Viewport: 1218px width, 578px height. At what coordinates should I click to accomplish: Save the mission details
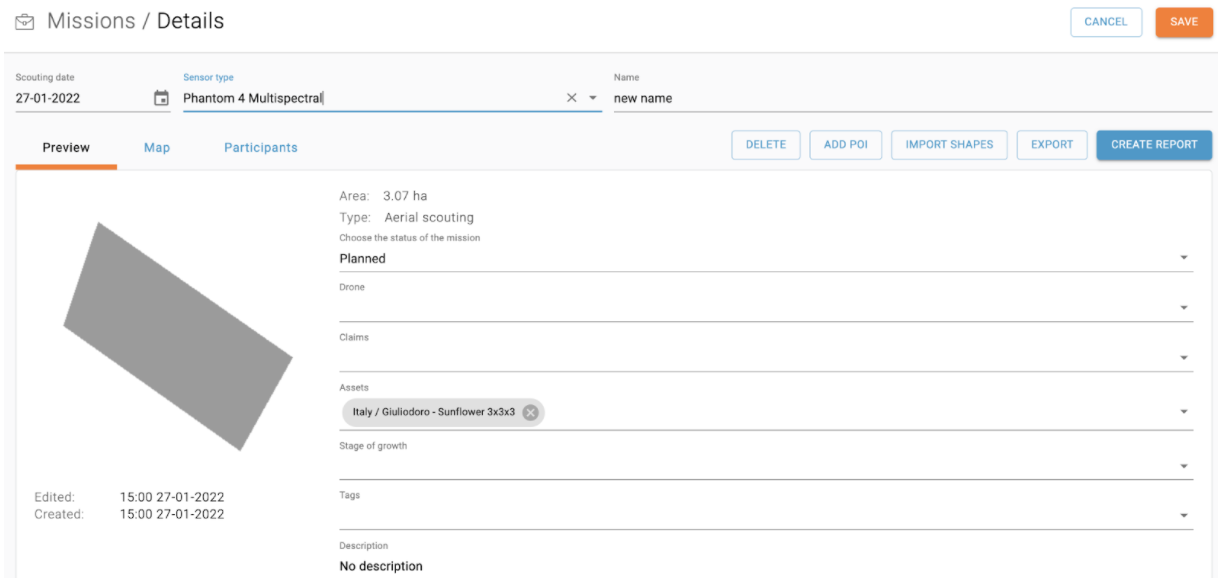1184,22
